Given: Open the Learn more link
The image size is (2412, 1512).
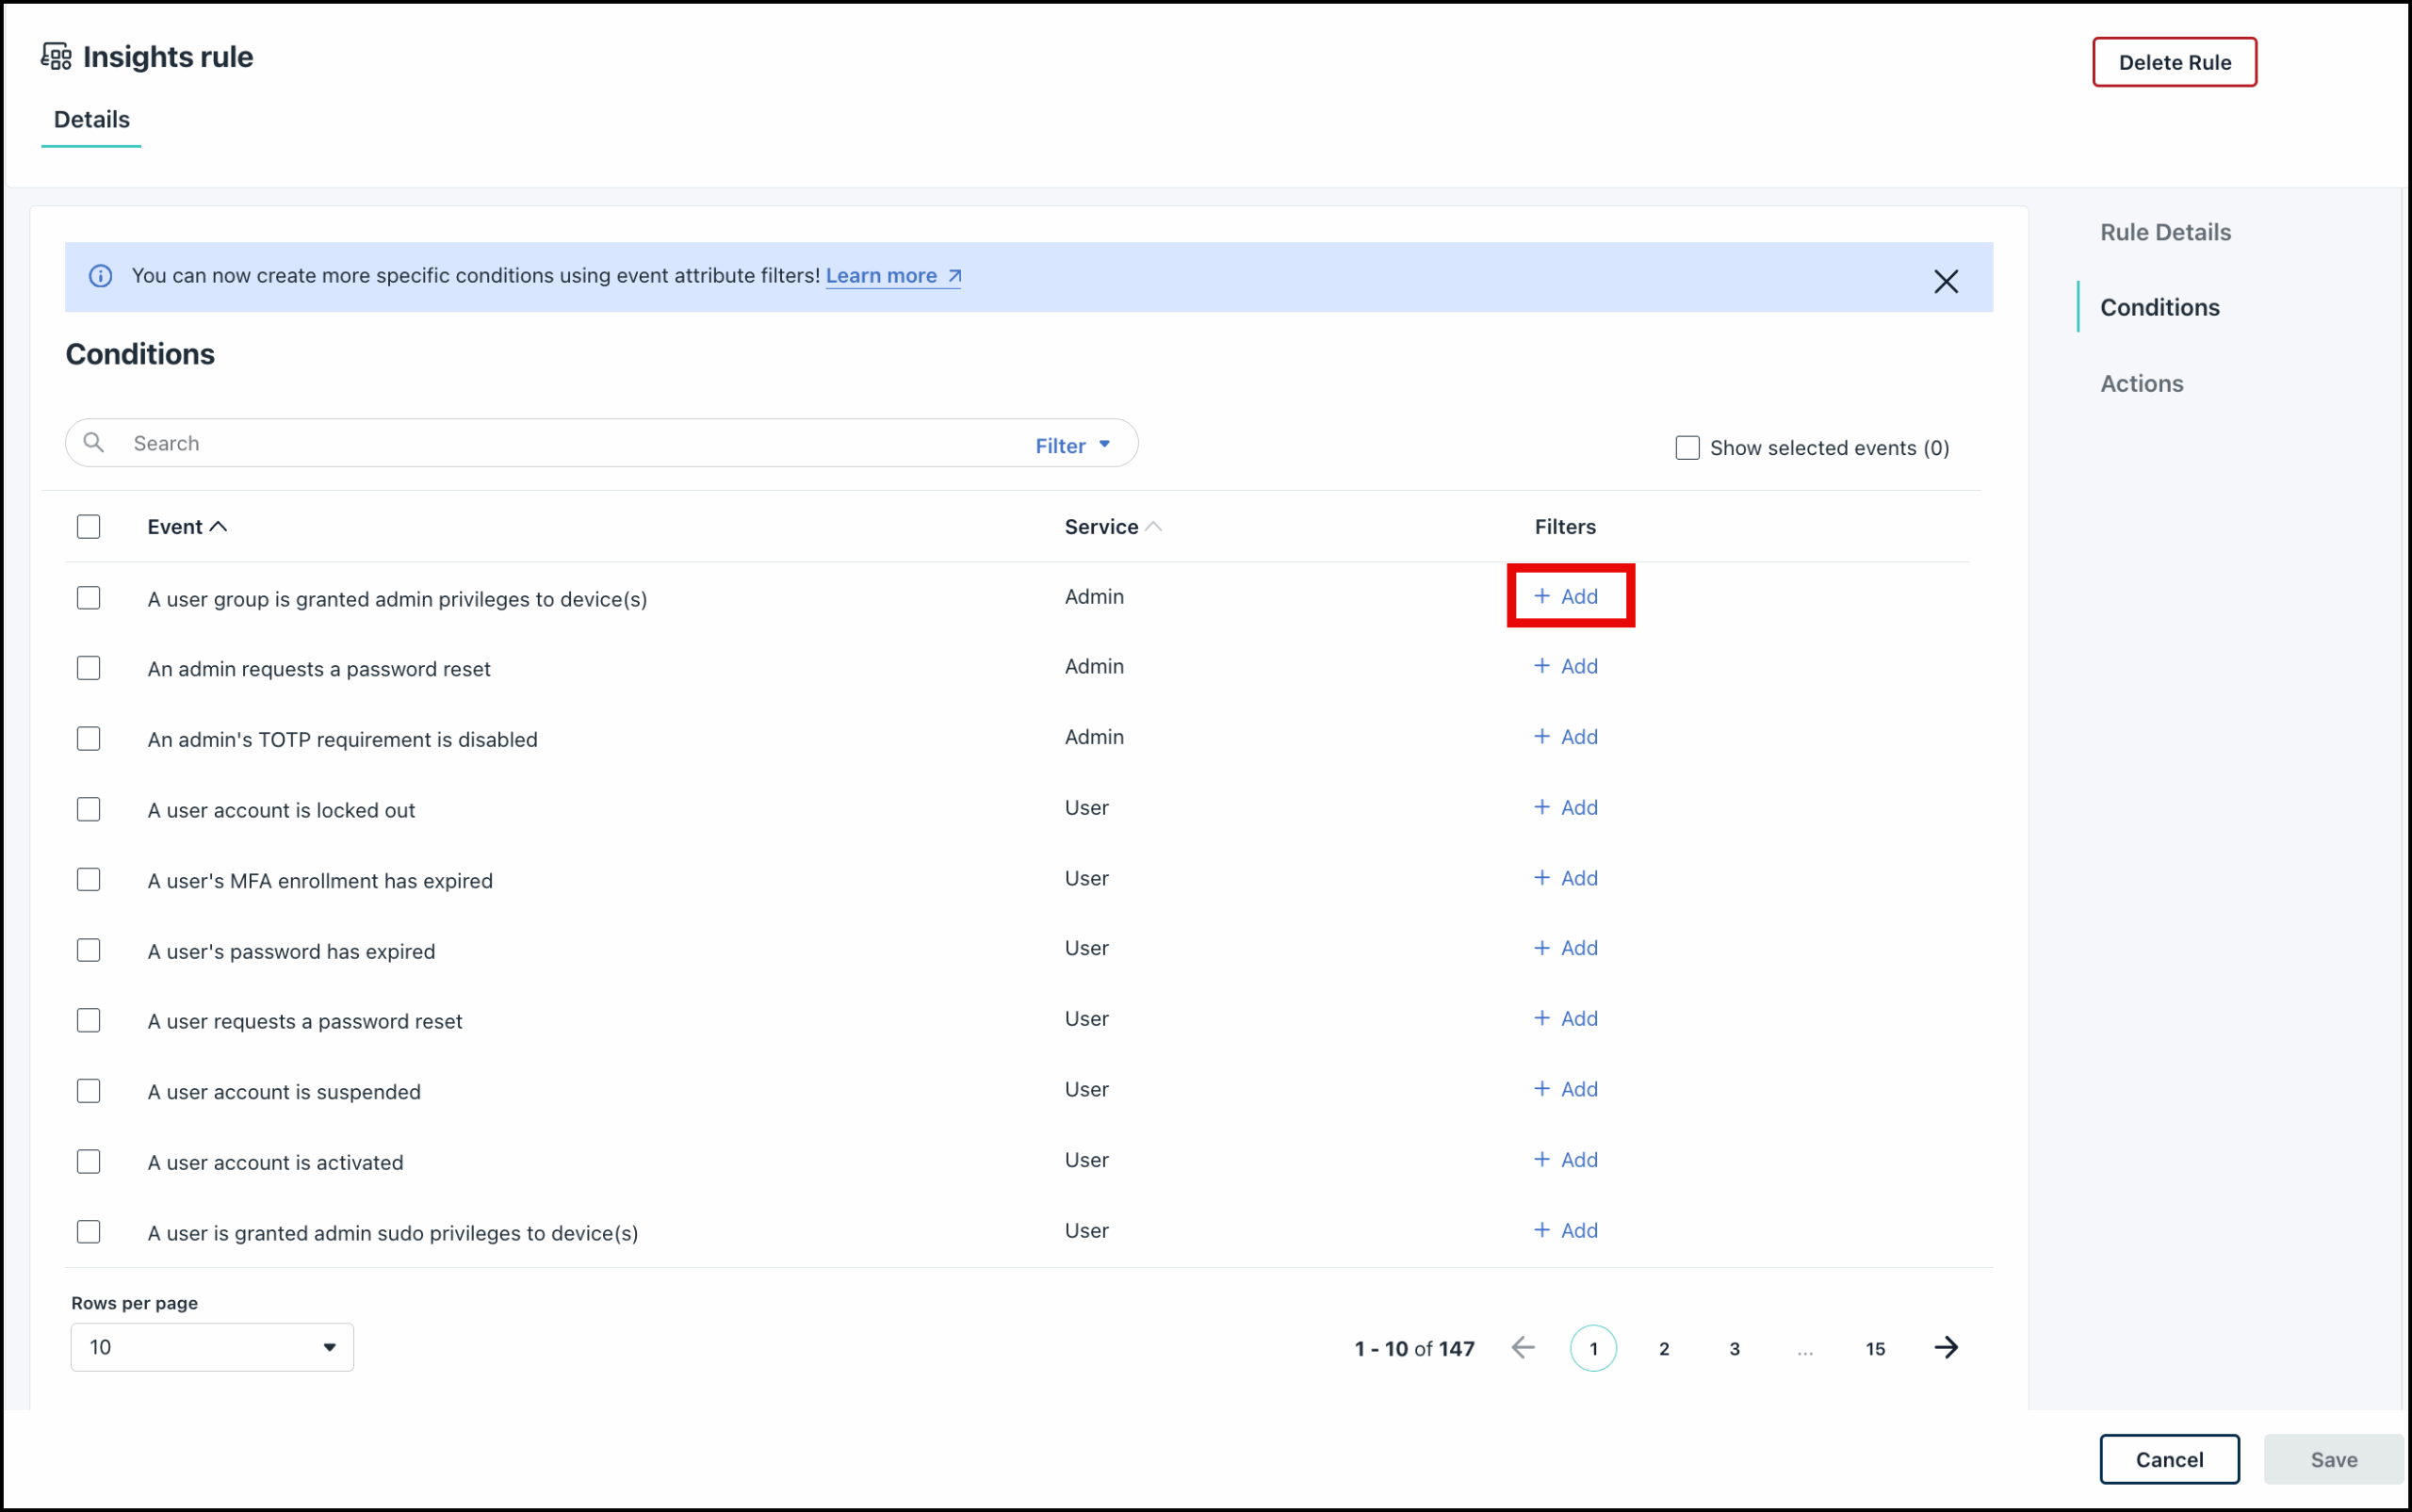Looking at the screenshot, I should [893, 276].
